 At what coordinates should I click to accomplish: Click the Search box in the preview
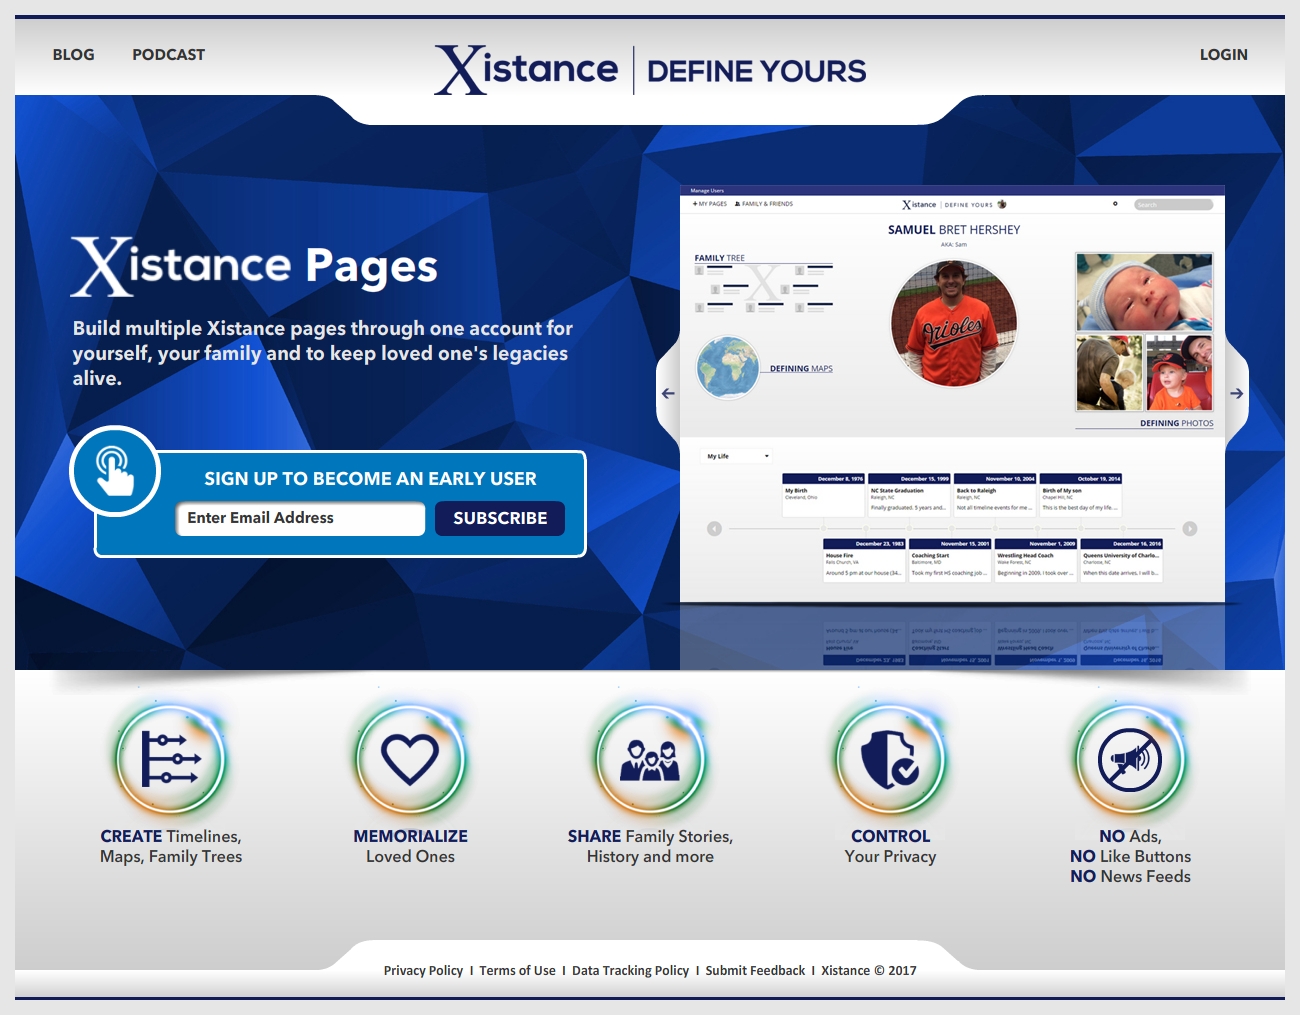tap(1174, 205)
